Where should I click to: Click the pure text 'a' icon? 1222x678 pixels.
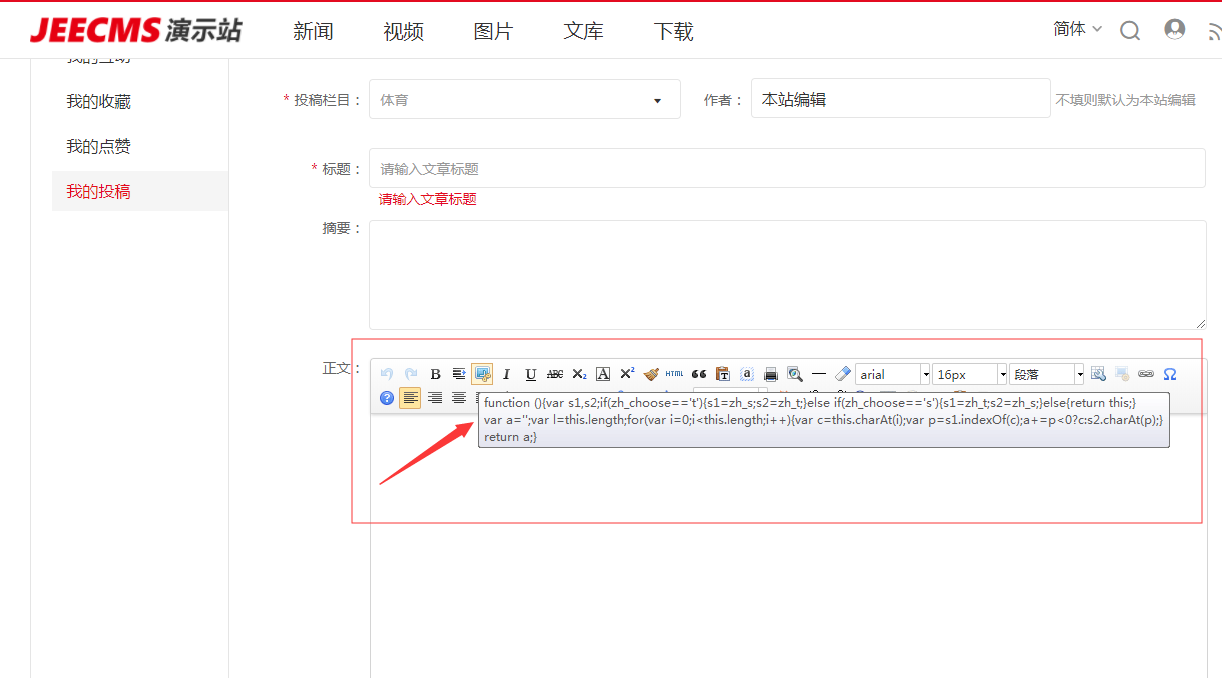tap(747, 374)
